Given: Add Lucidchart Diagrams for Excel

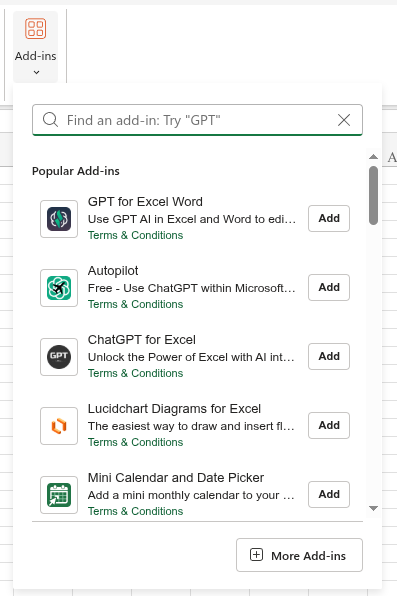Looking at the screenshot, I should pos(329,425).
